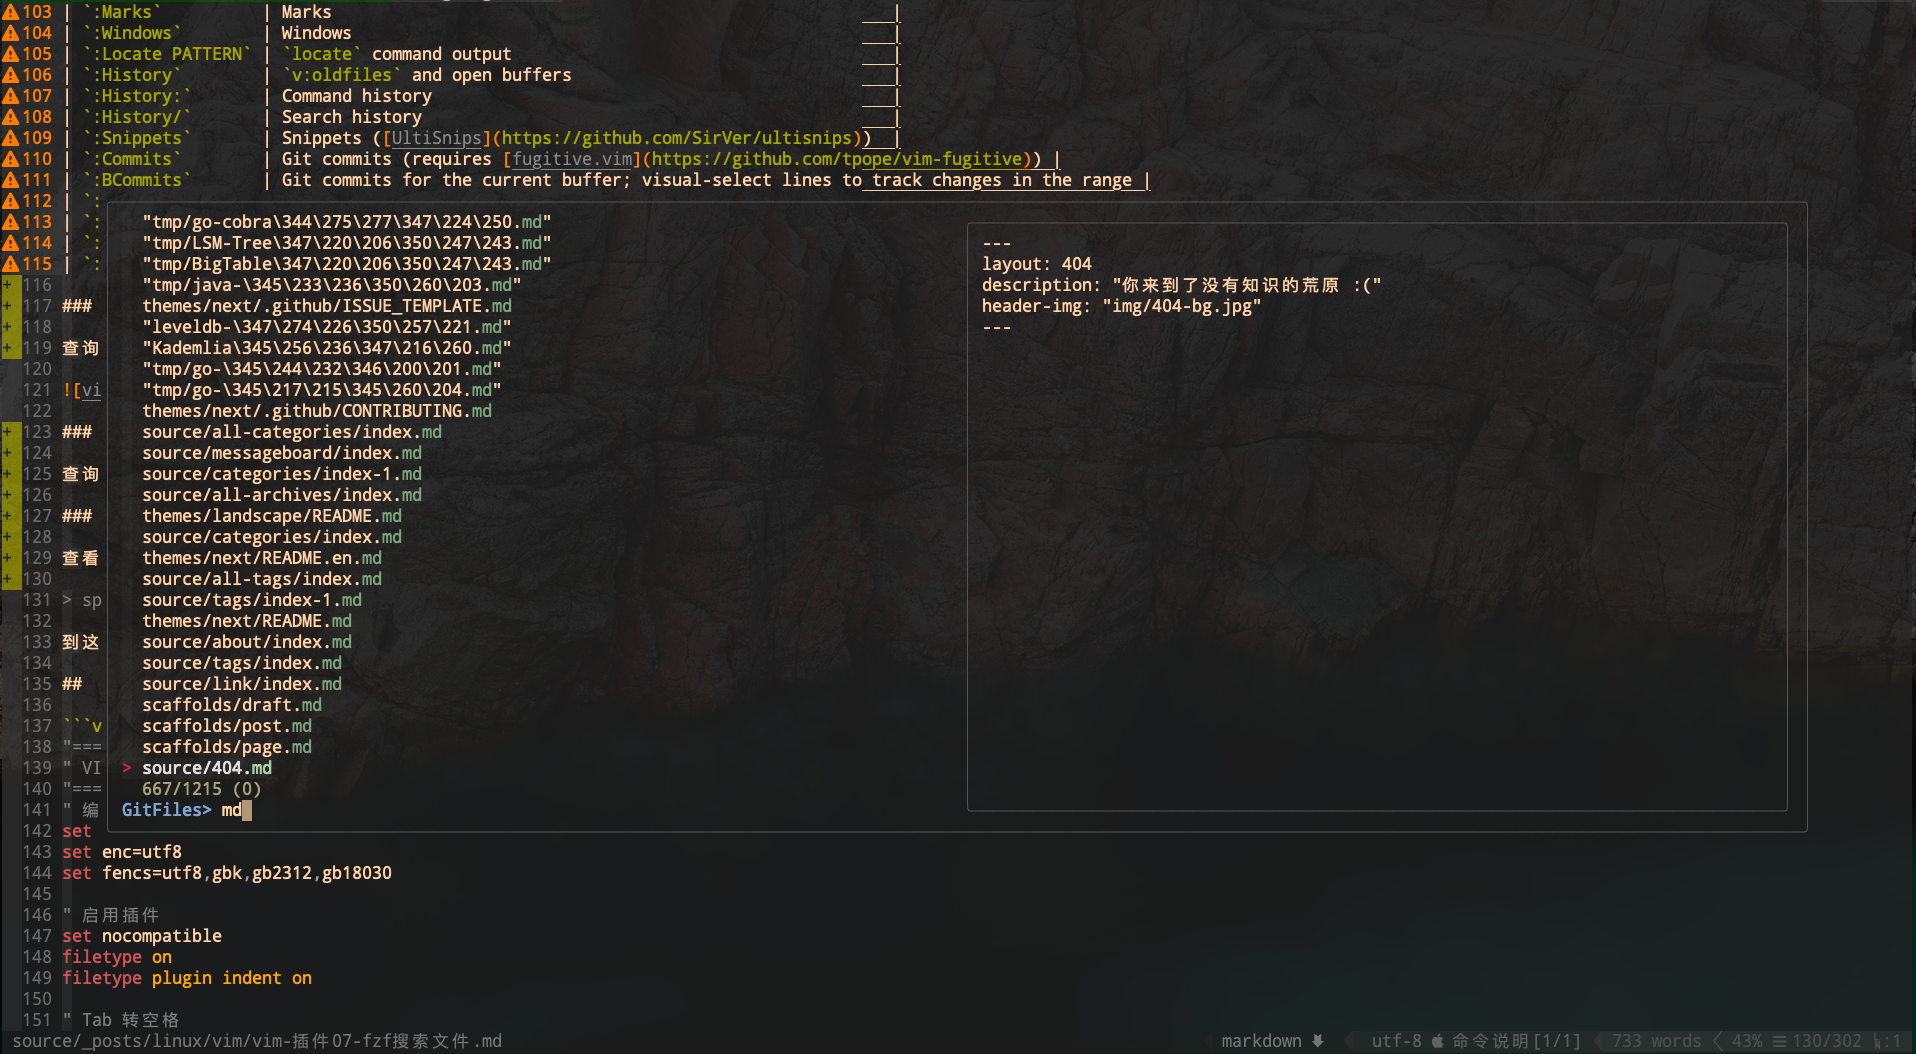This screenshot has width=1916, height=1054.
Task: Click the ':Snippets' command cell
Action: 137,138
